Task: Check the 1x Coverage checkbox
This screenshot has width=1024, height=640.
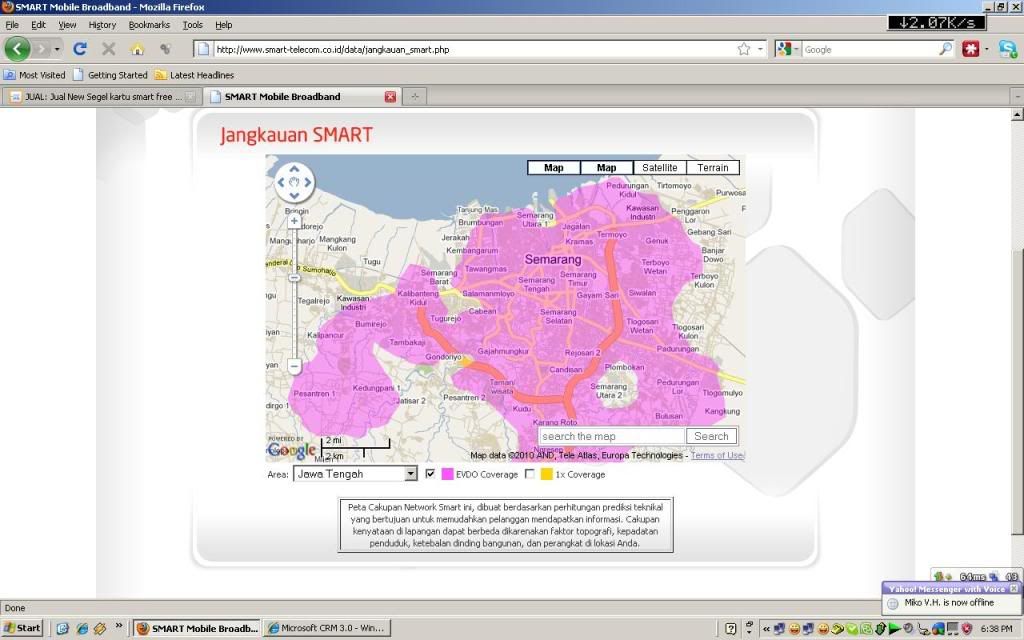Action: 530,473
